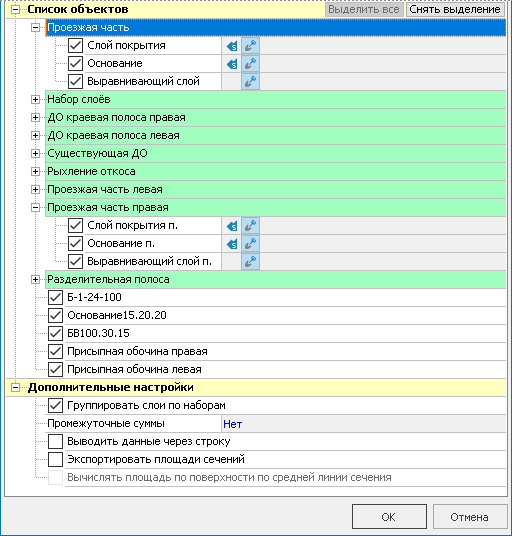Image resolution: width=512 pixels, height=536 pixels.
Task: Confirm with the OK button
Action: 389,517
